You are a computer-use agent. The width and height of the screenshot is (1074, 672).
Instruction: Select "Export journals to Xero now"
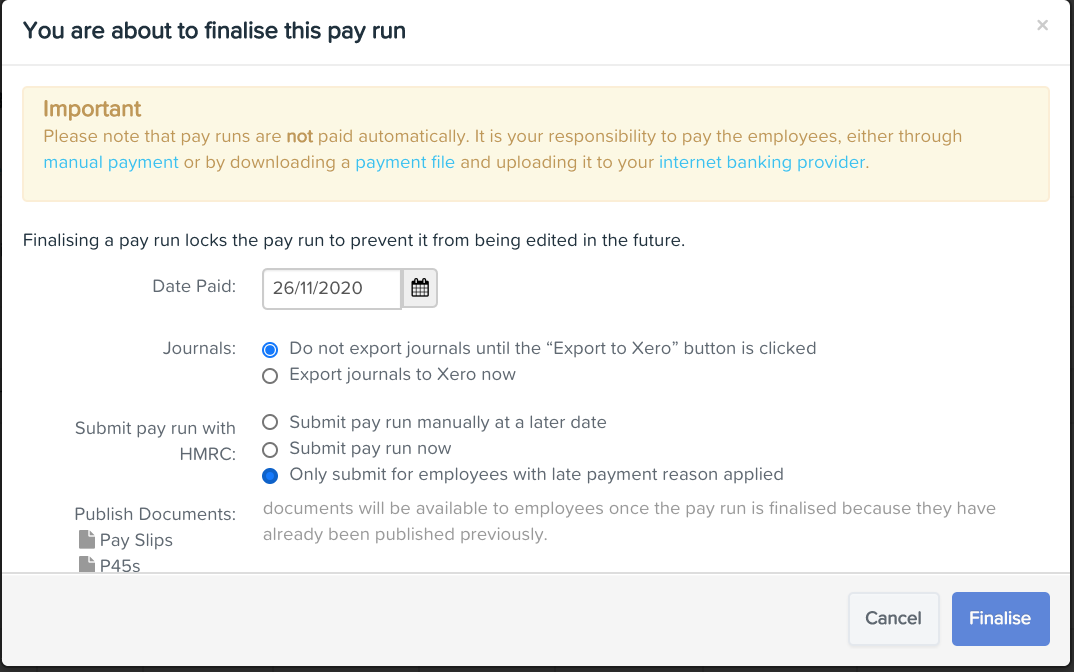(x=270, y=375)
